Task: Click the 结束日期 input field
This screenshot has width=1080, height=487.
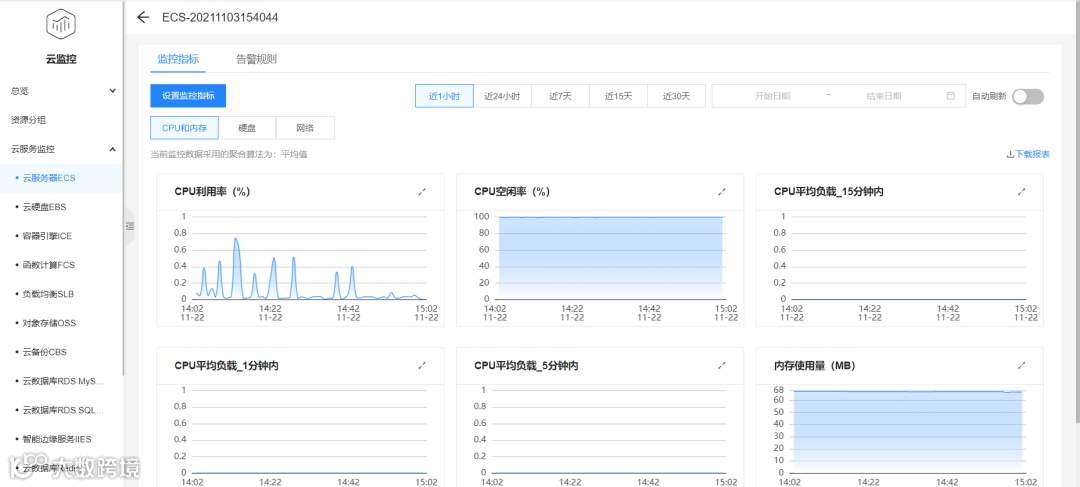Action: 884,96
